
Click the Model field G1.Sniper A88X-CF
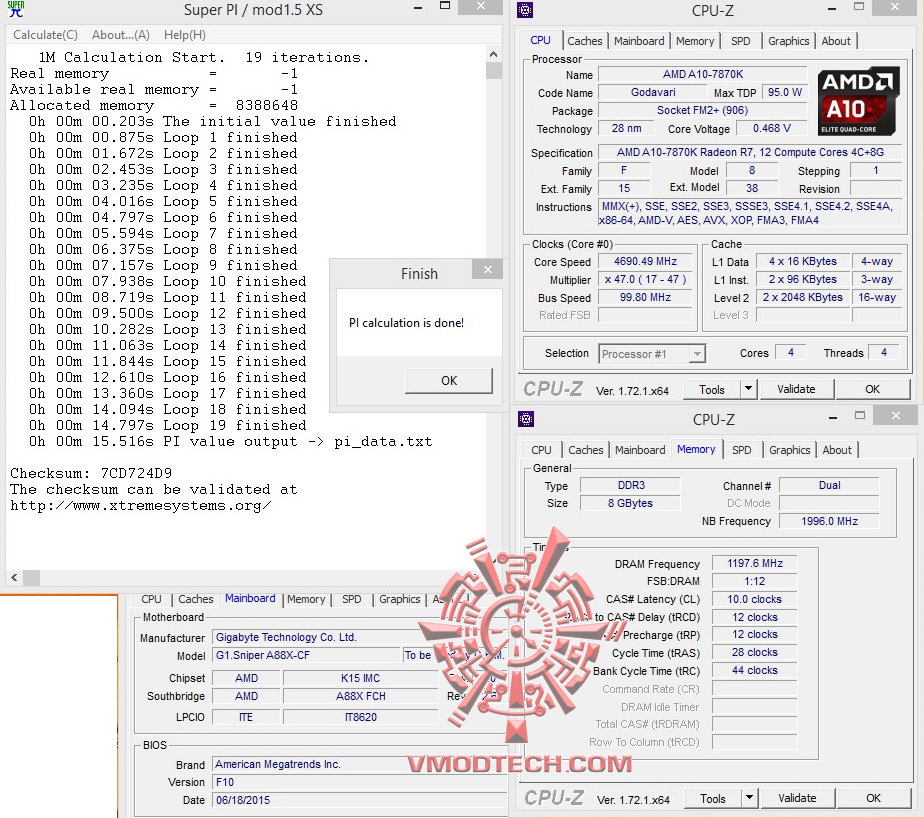click(305, 655)
